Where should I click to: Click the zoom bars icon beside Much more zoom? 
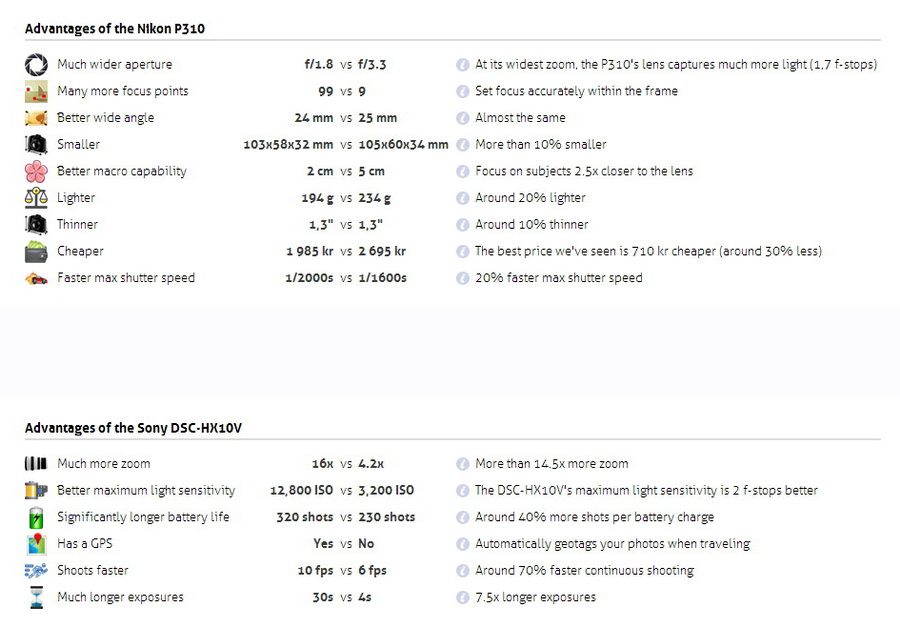point(36,463)
